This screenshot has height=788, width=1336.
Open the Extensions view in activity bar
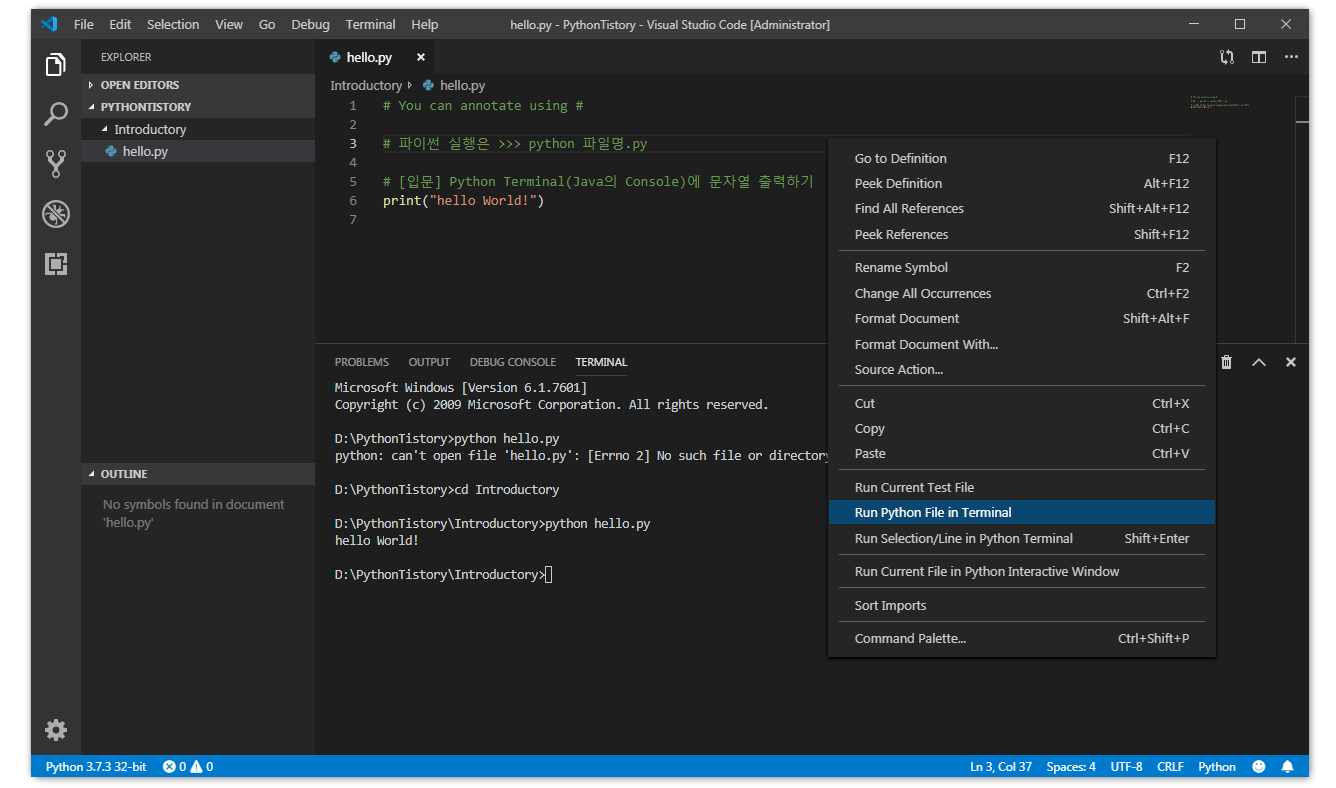pos(56,264)
